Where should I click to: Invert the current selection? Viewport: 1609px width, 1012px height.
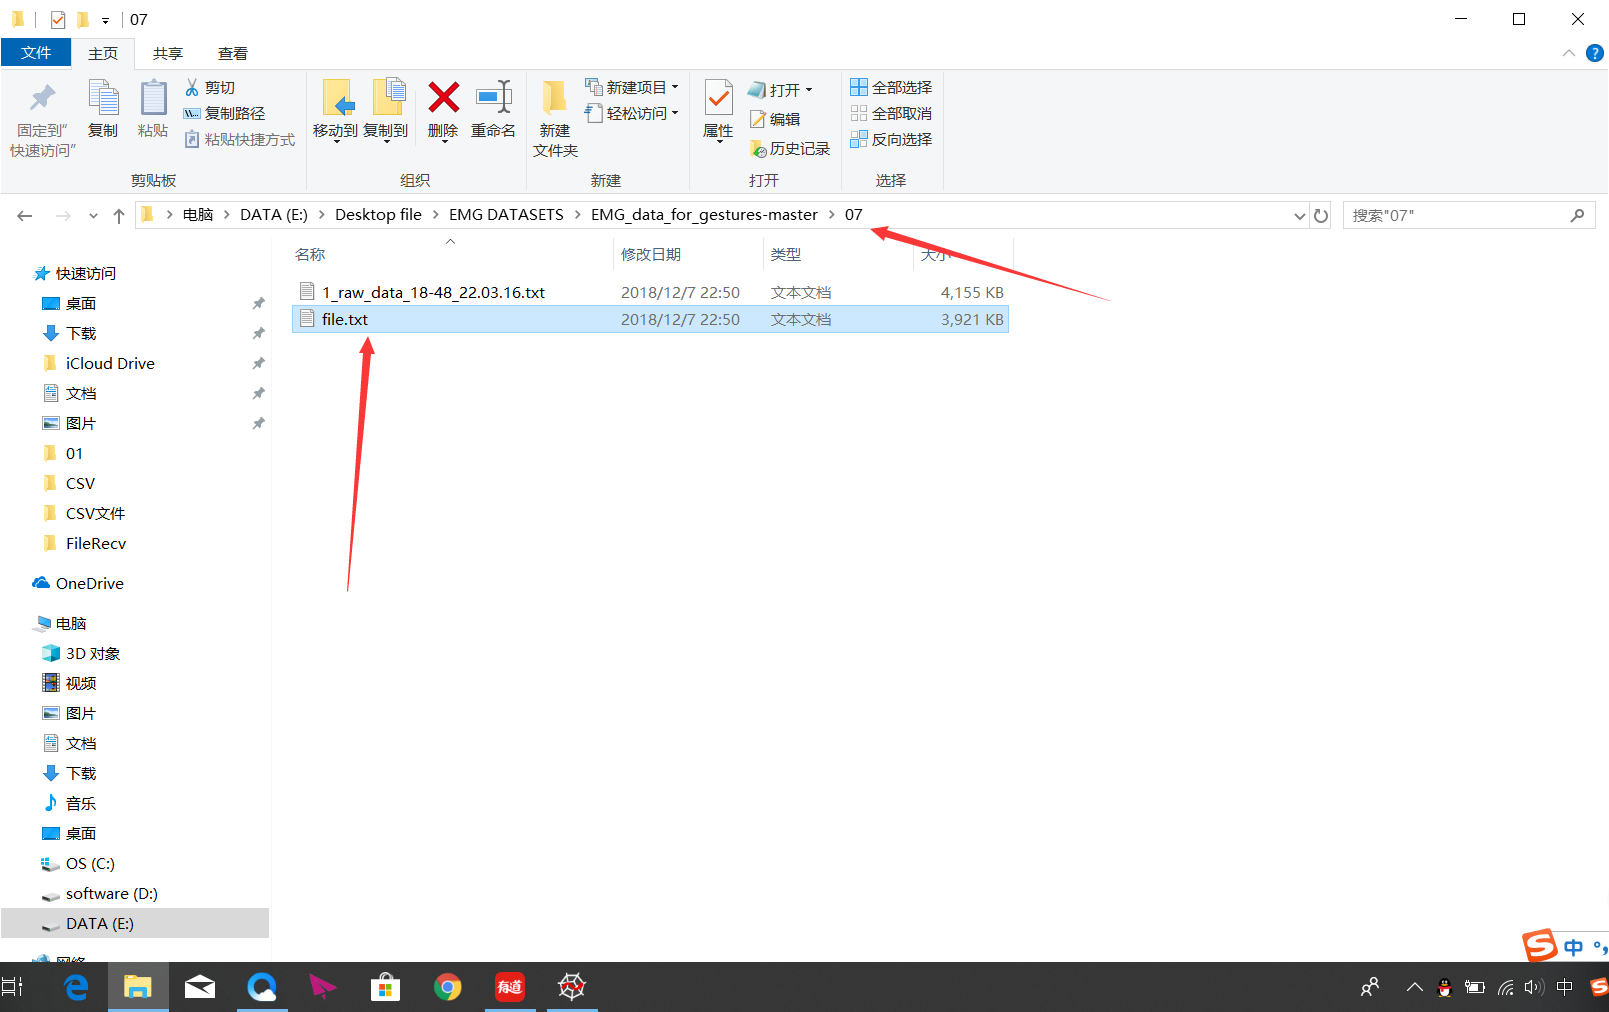pos(890,139)
